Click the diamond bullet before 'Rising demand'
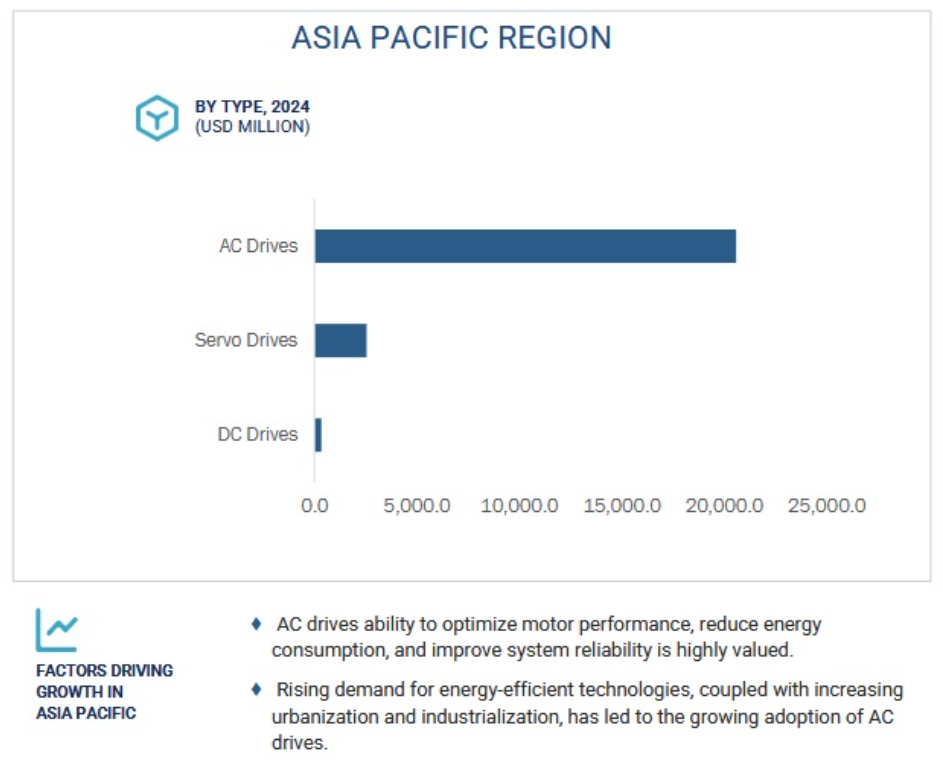The image size is (943, 761). click(257, 689)
